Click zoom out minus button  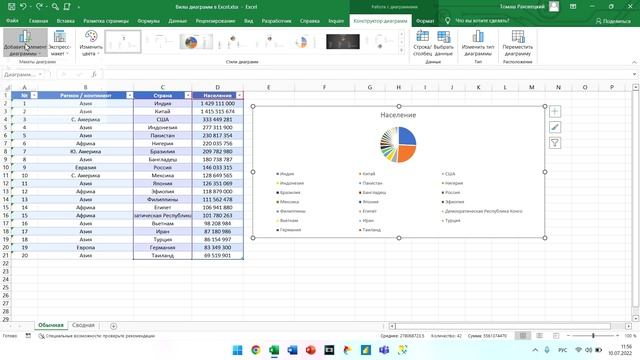click(568, 336)
